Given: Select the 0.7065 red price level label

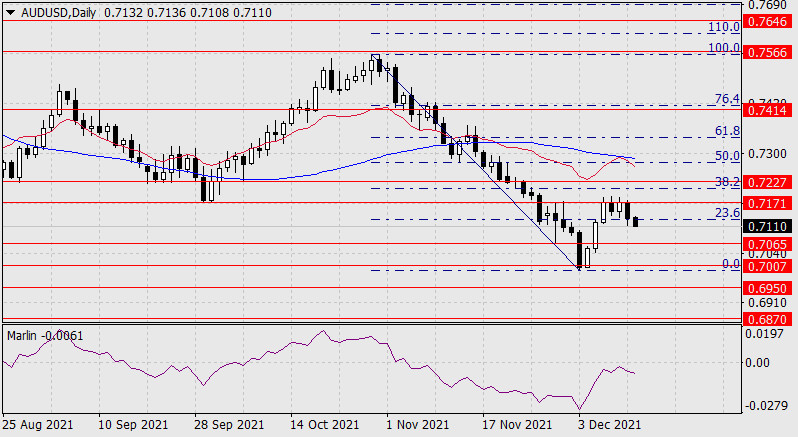Looking at the screenshot, I should click(767, 245).
